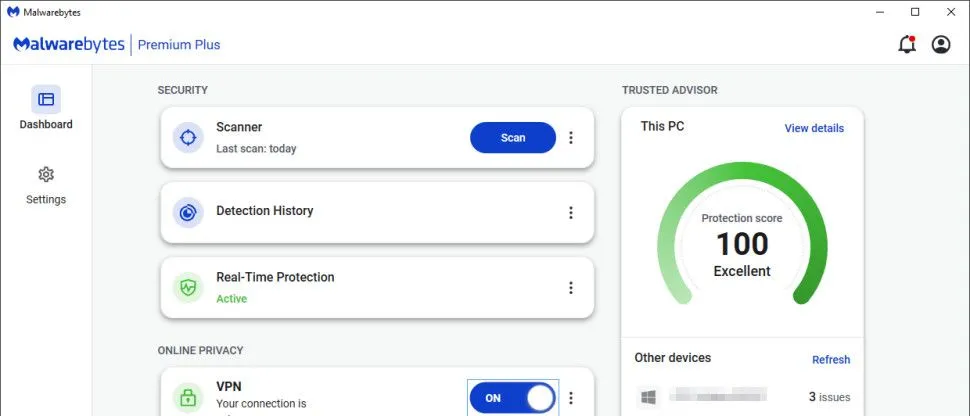Open VPN more options menu
The height and width of the screenshot is (416, 970).
coord(571,398)
